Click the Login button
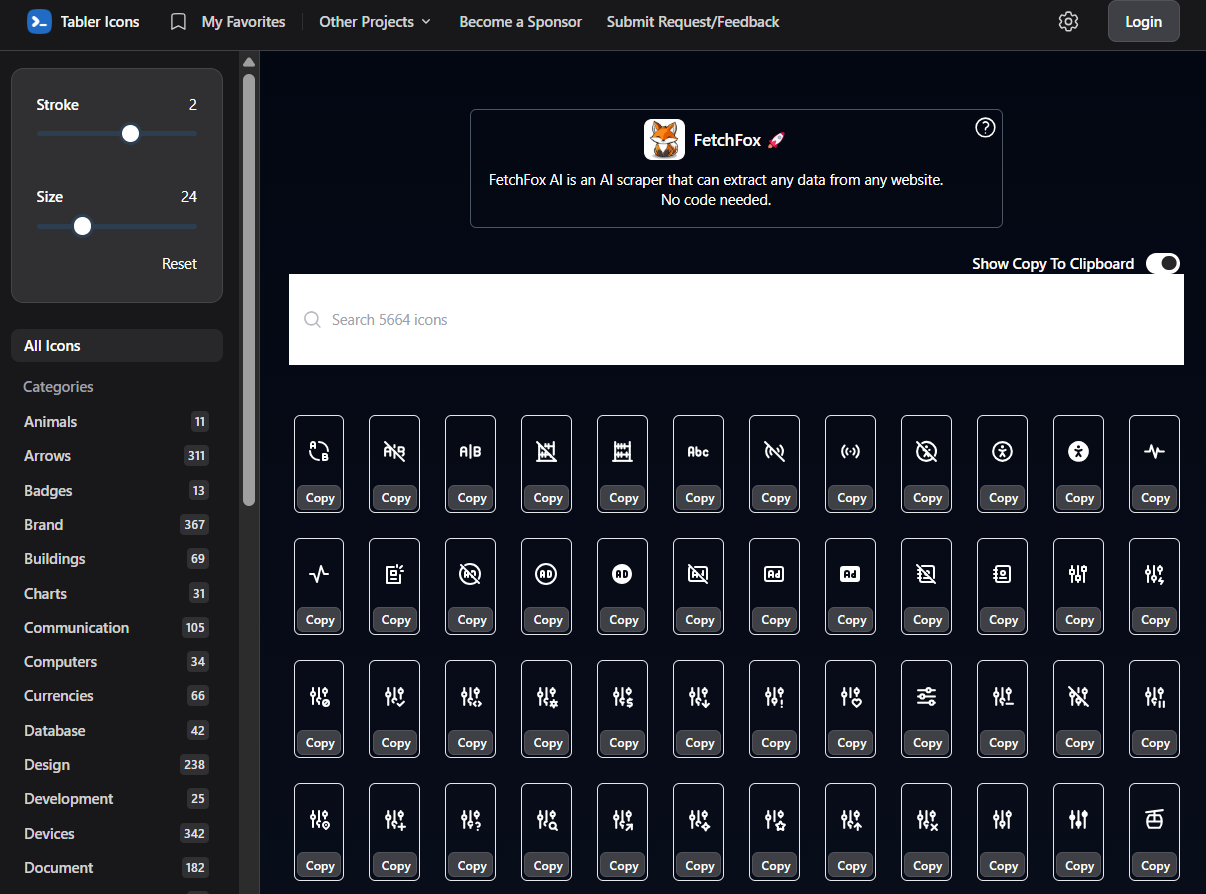Screen dimensions: 1206x894 1143,21
